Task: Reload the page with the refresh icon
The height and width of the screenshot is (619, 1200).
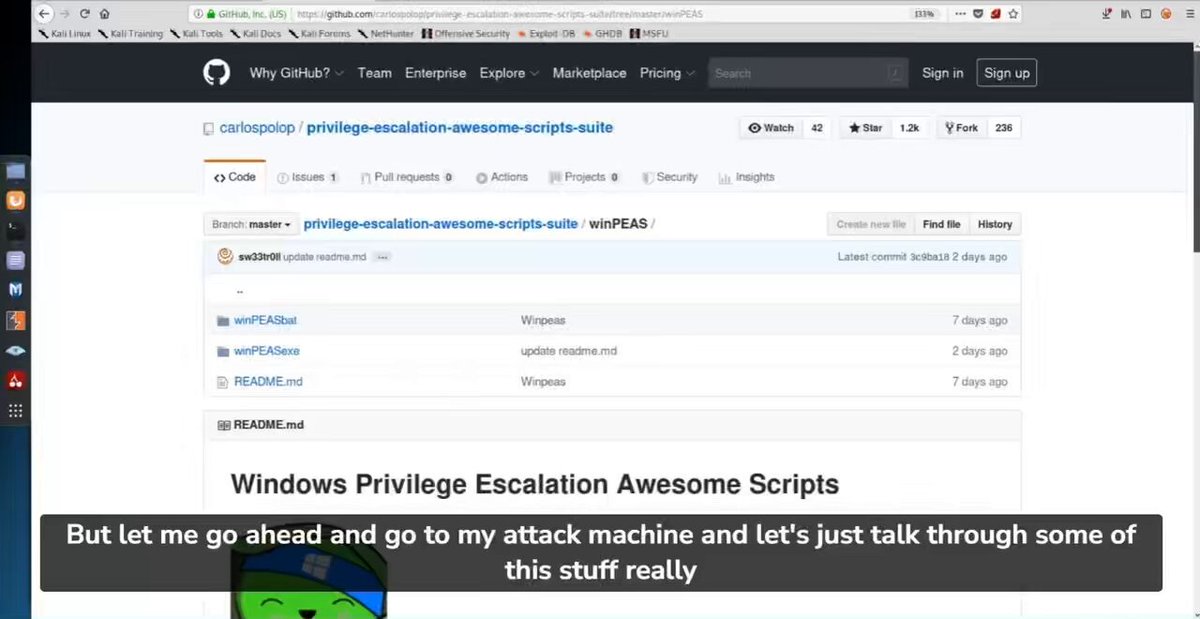Action: (x=85, y=14)
